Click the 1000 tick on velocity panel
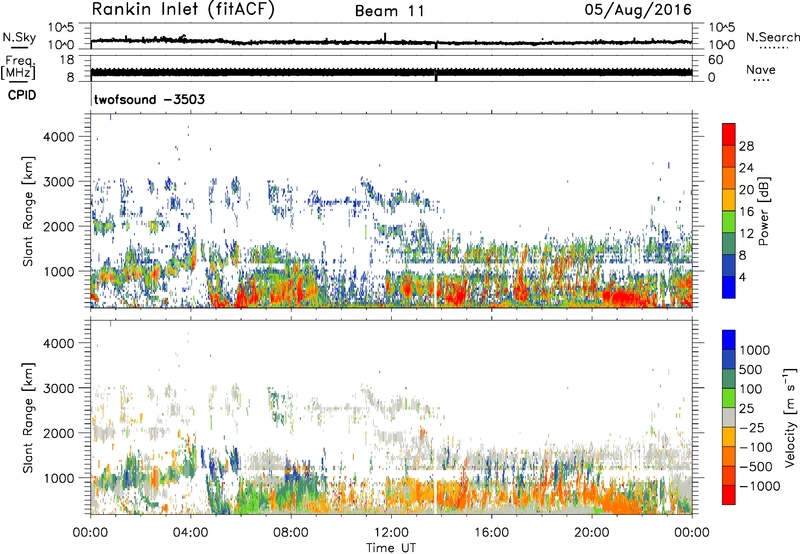Screen dimensions: 800x554 61,478
